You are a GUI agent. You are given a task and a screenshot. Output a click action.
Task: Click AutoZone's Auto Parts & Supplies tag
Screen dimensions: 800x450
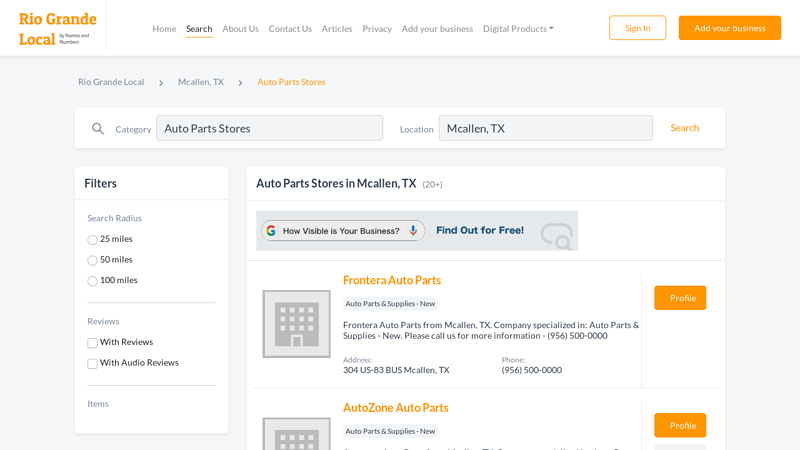[x=390, y=431]
